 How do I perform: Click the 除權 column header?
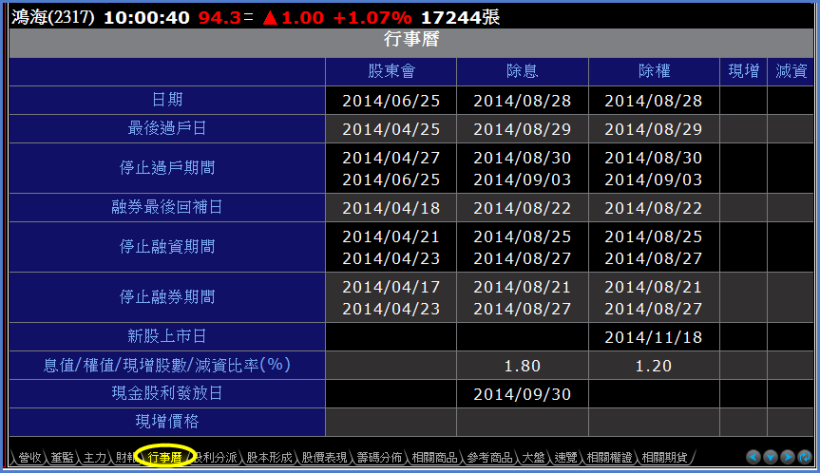(654, 71)
